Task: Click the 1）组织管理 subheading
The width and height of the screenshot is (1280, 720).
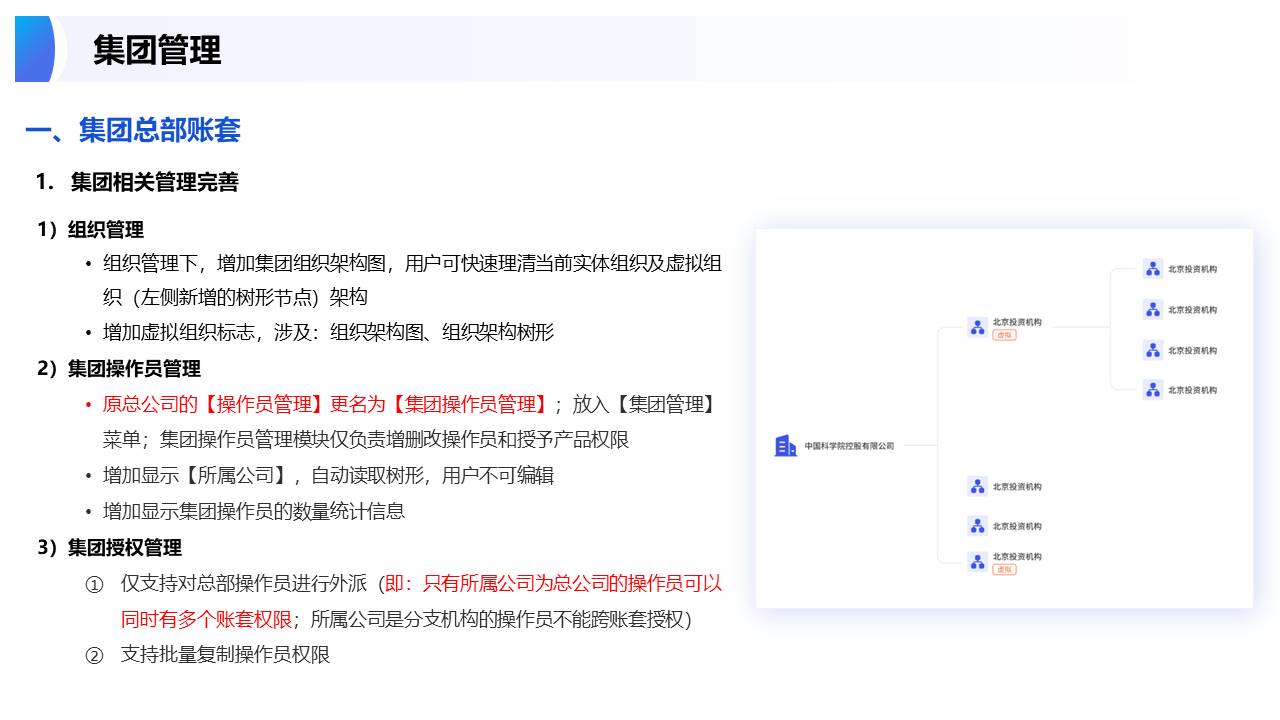Action: tap(91, 230)
